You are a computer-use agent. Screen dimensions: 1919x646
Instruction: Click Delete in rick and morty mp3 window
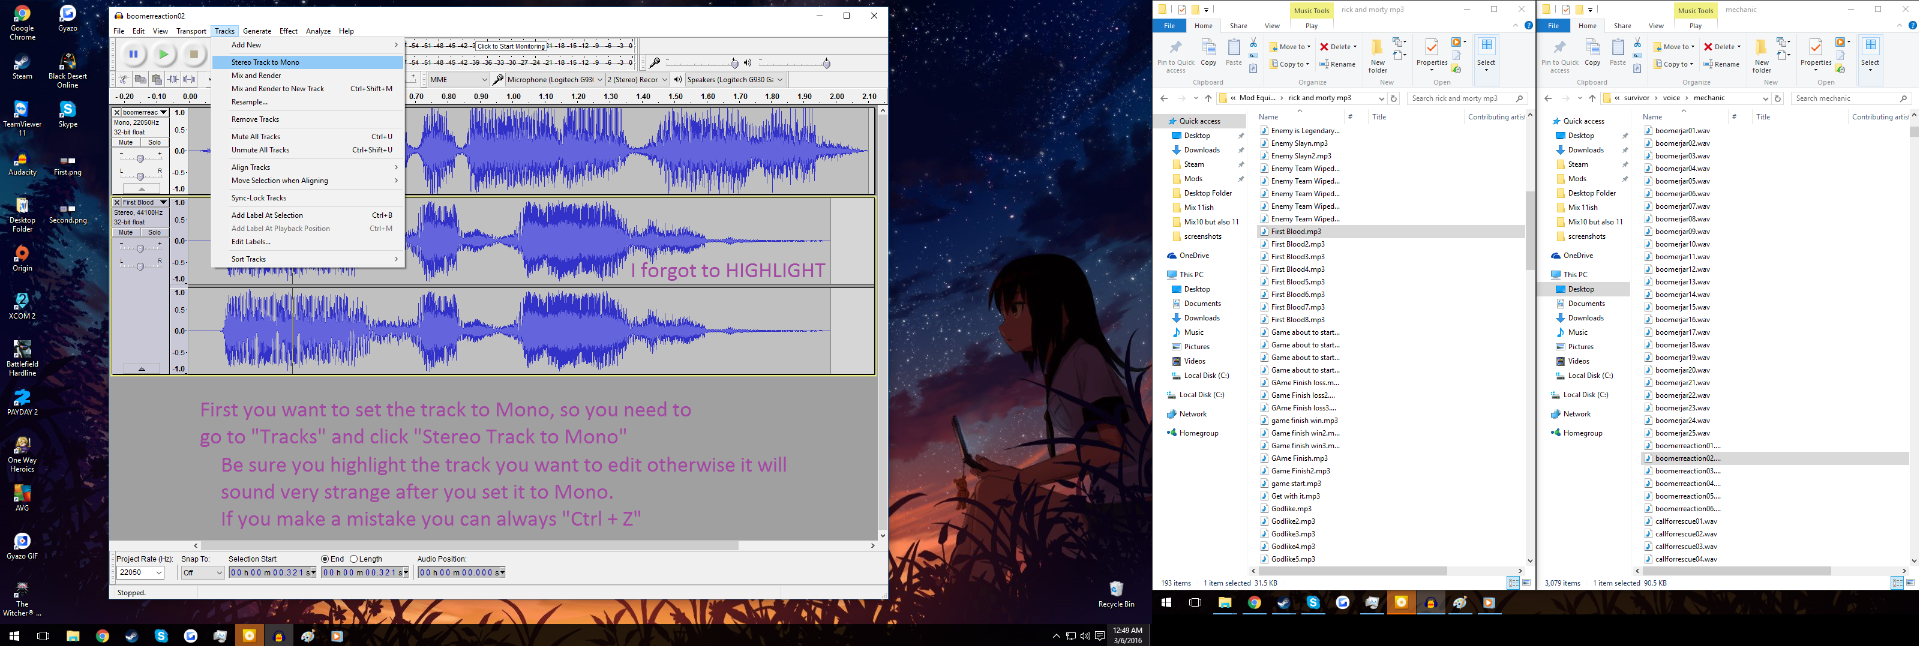pyautogui.click(x=1338, y=46)
